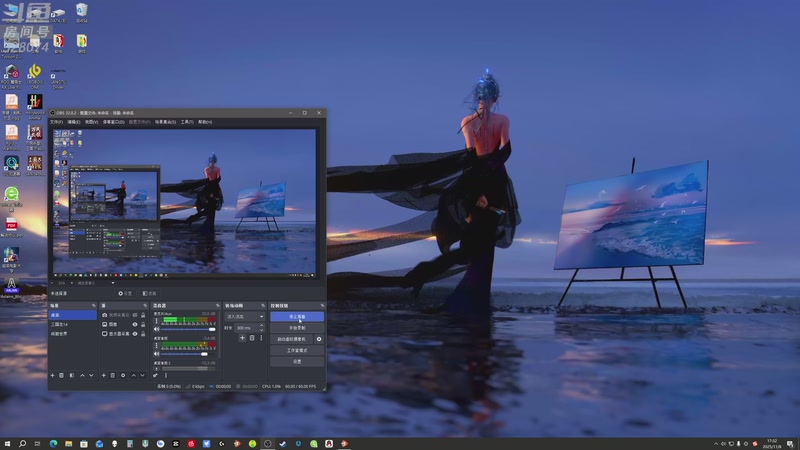Open mixer bottom three-dot menu

click(165, 376)
